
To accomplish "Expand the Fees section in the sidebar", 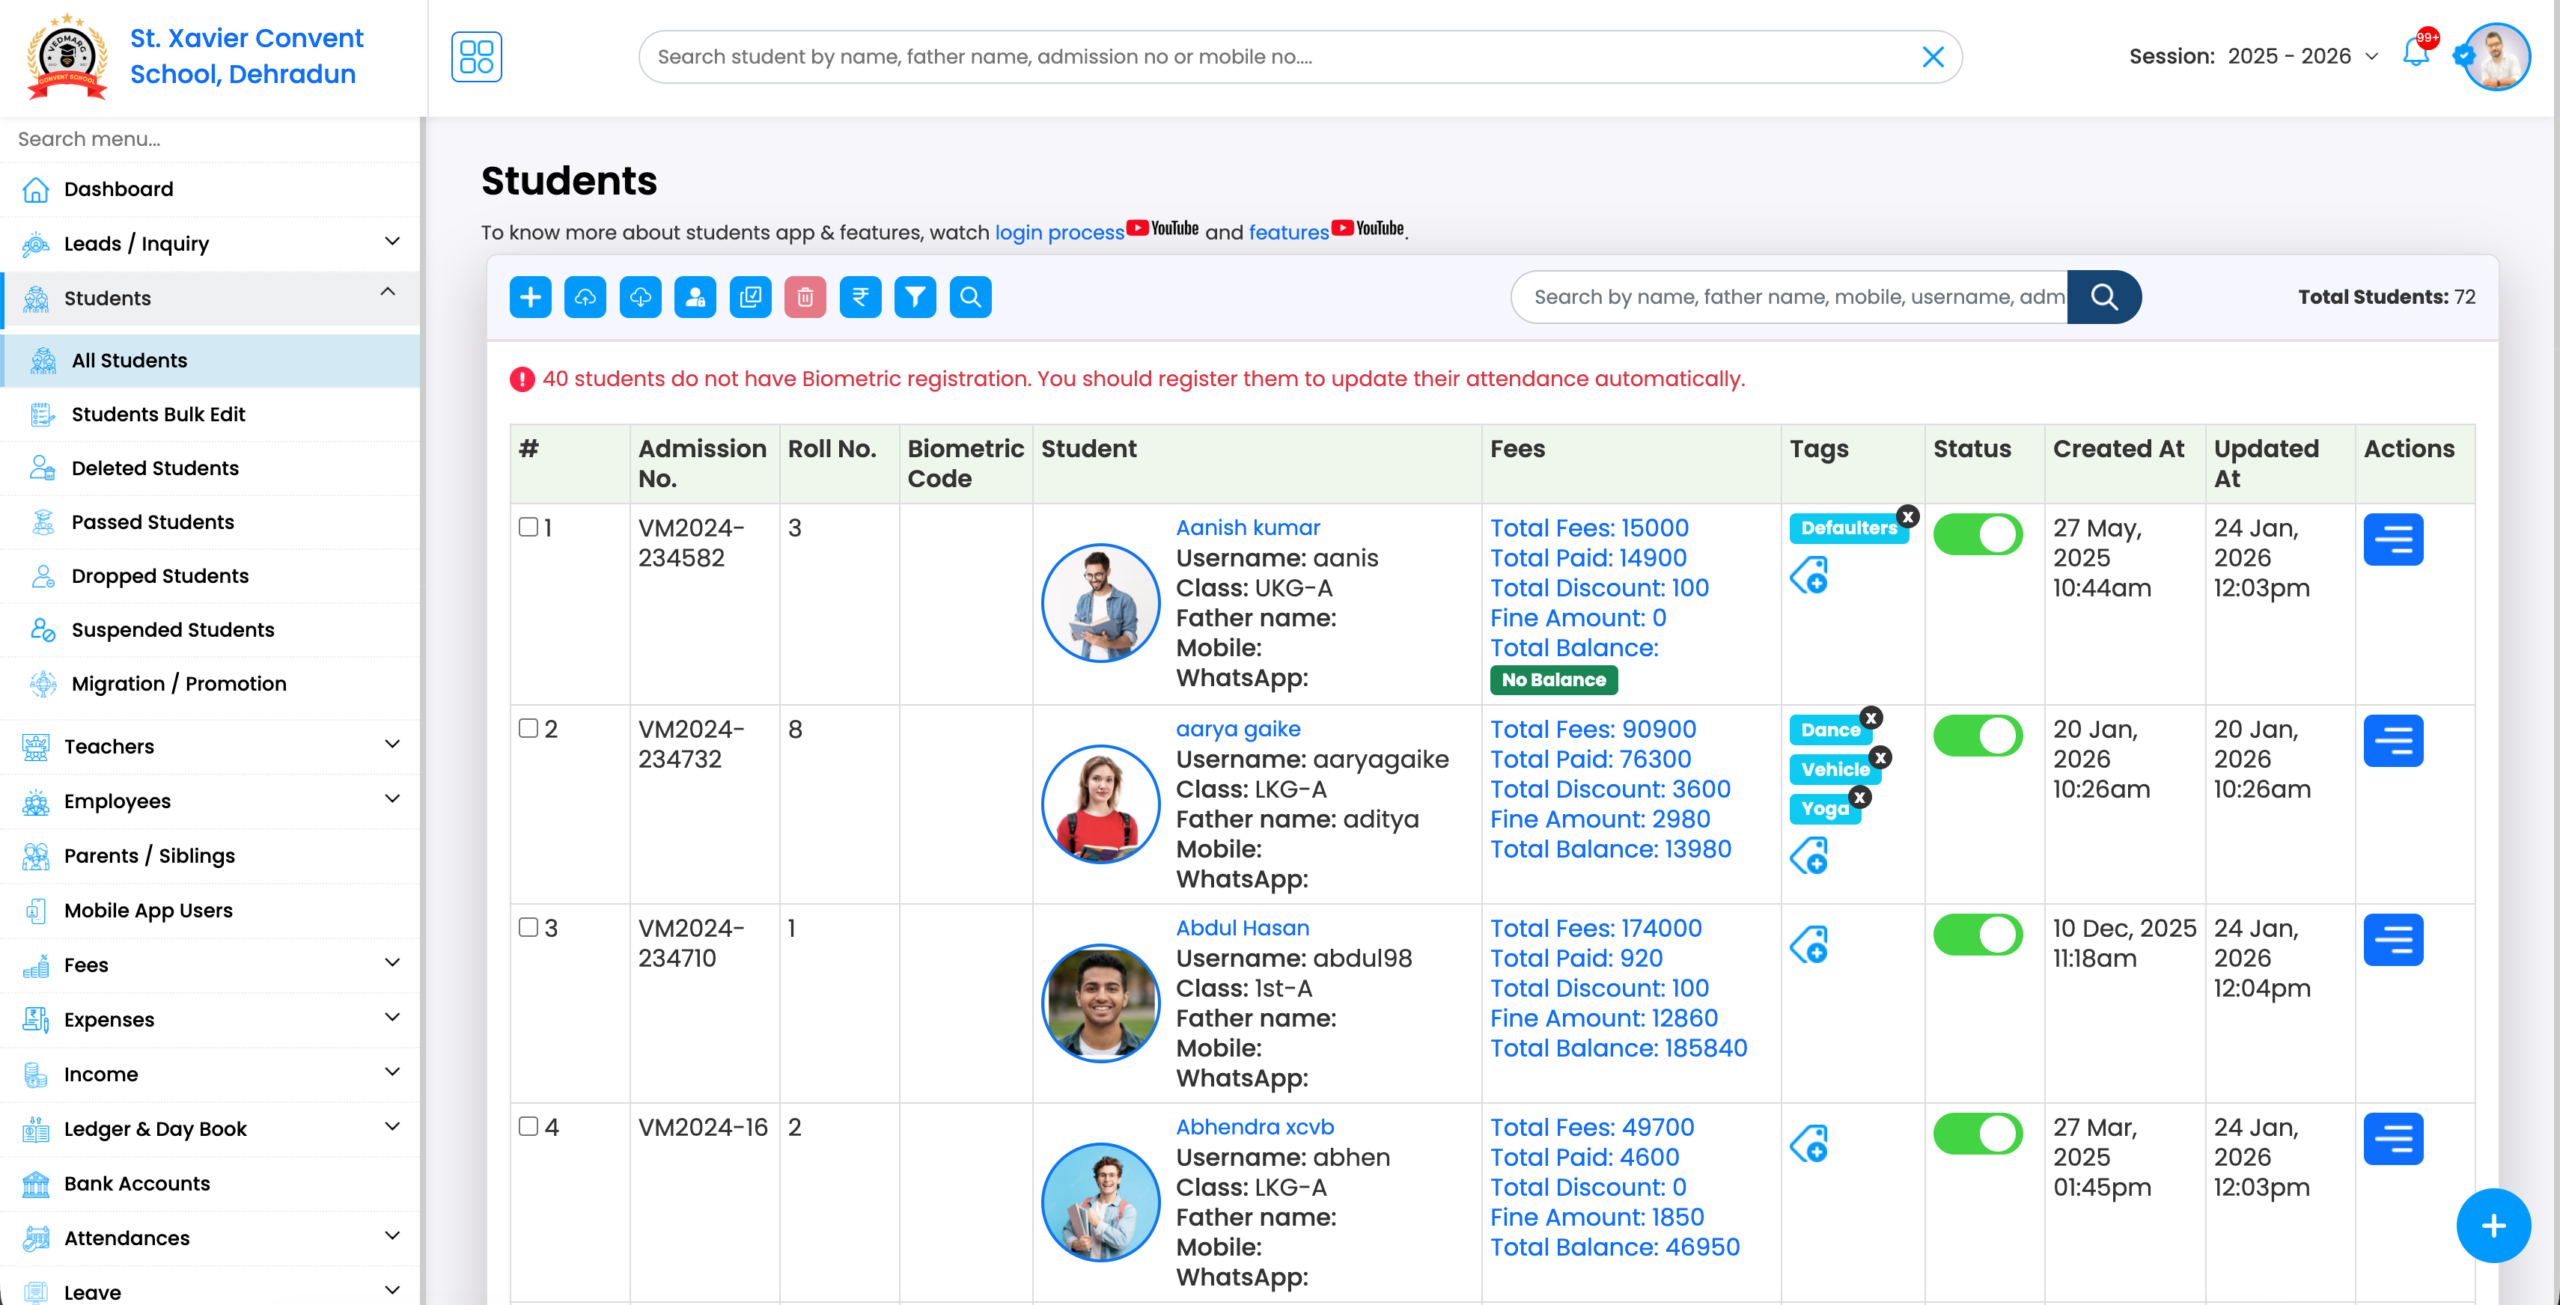I will (209, 964).
